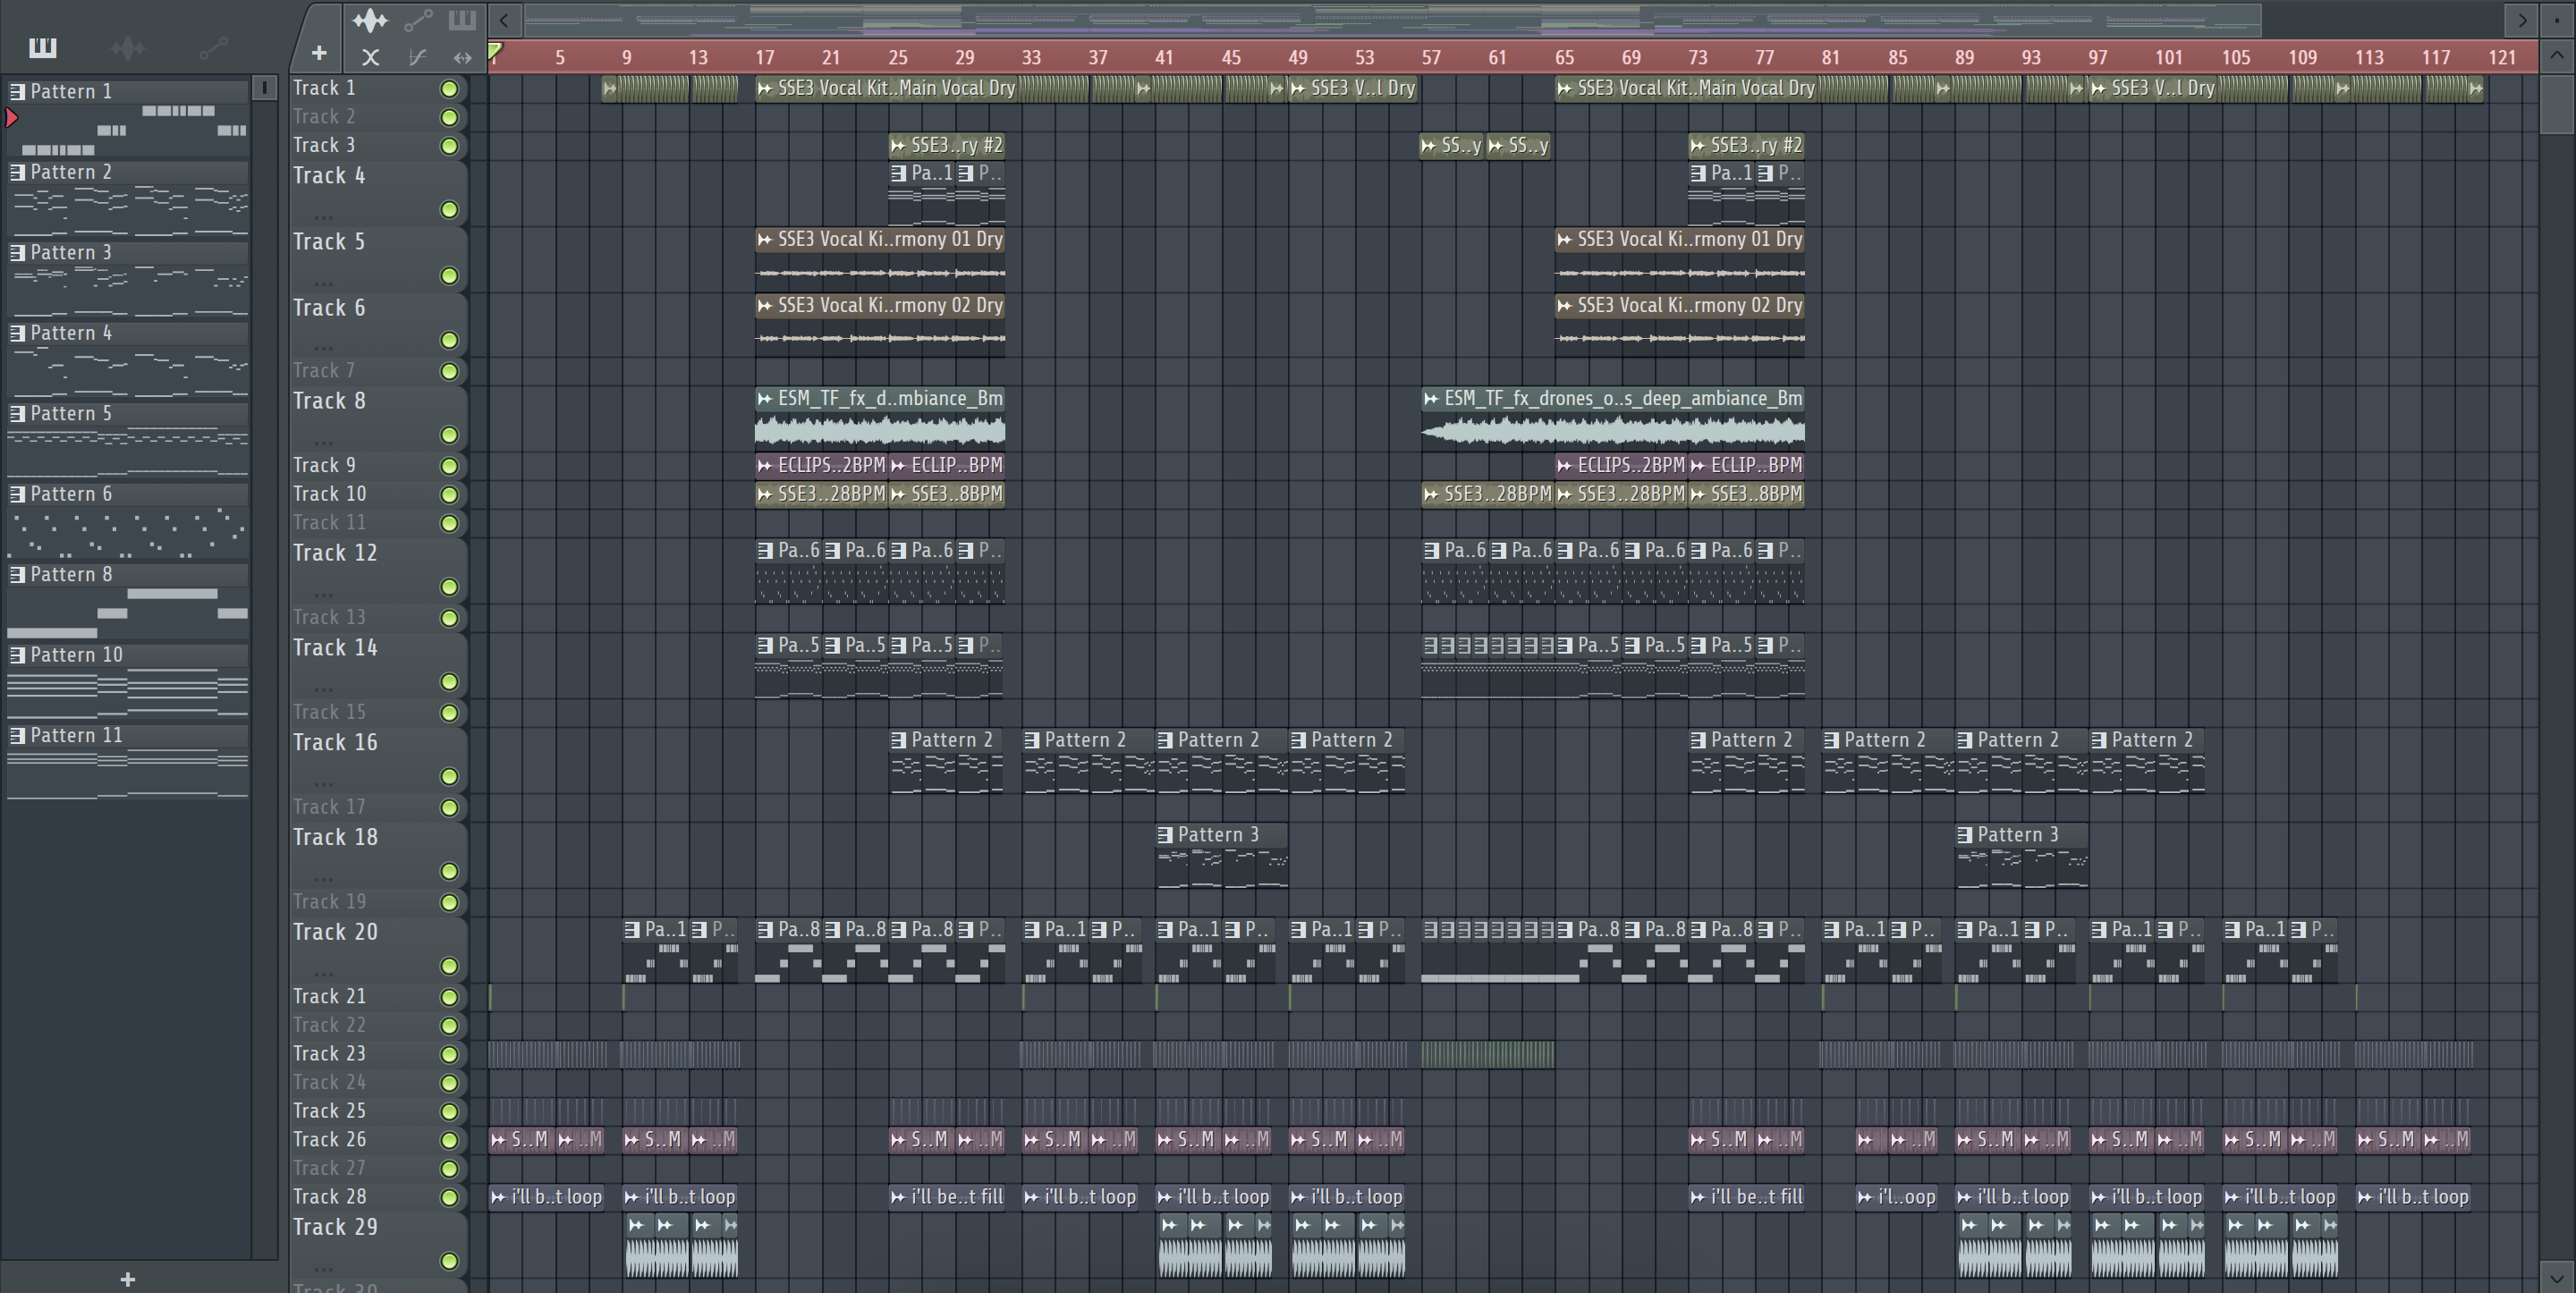
Task: Click the zoom button right of the overview
Action: [x=2558, y=19]
